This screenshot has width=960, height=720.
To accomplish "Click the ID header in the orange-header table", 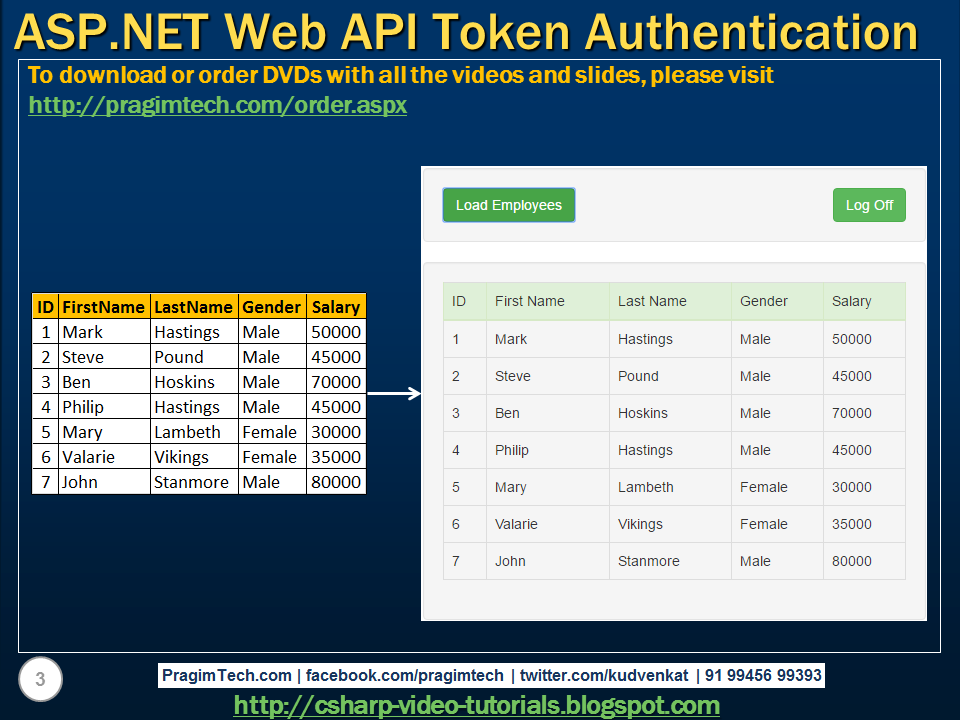I will point(45,307).
